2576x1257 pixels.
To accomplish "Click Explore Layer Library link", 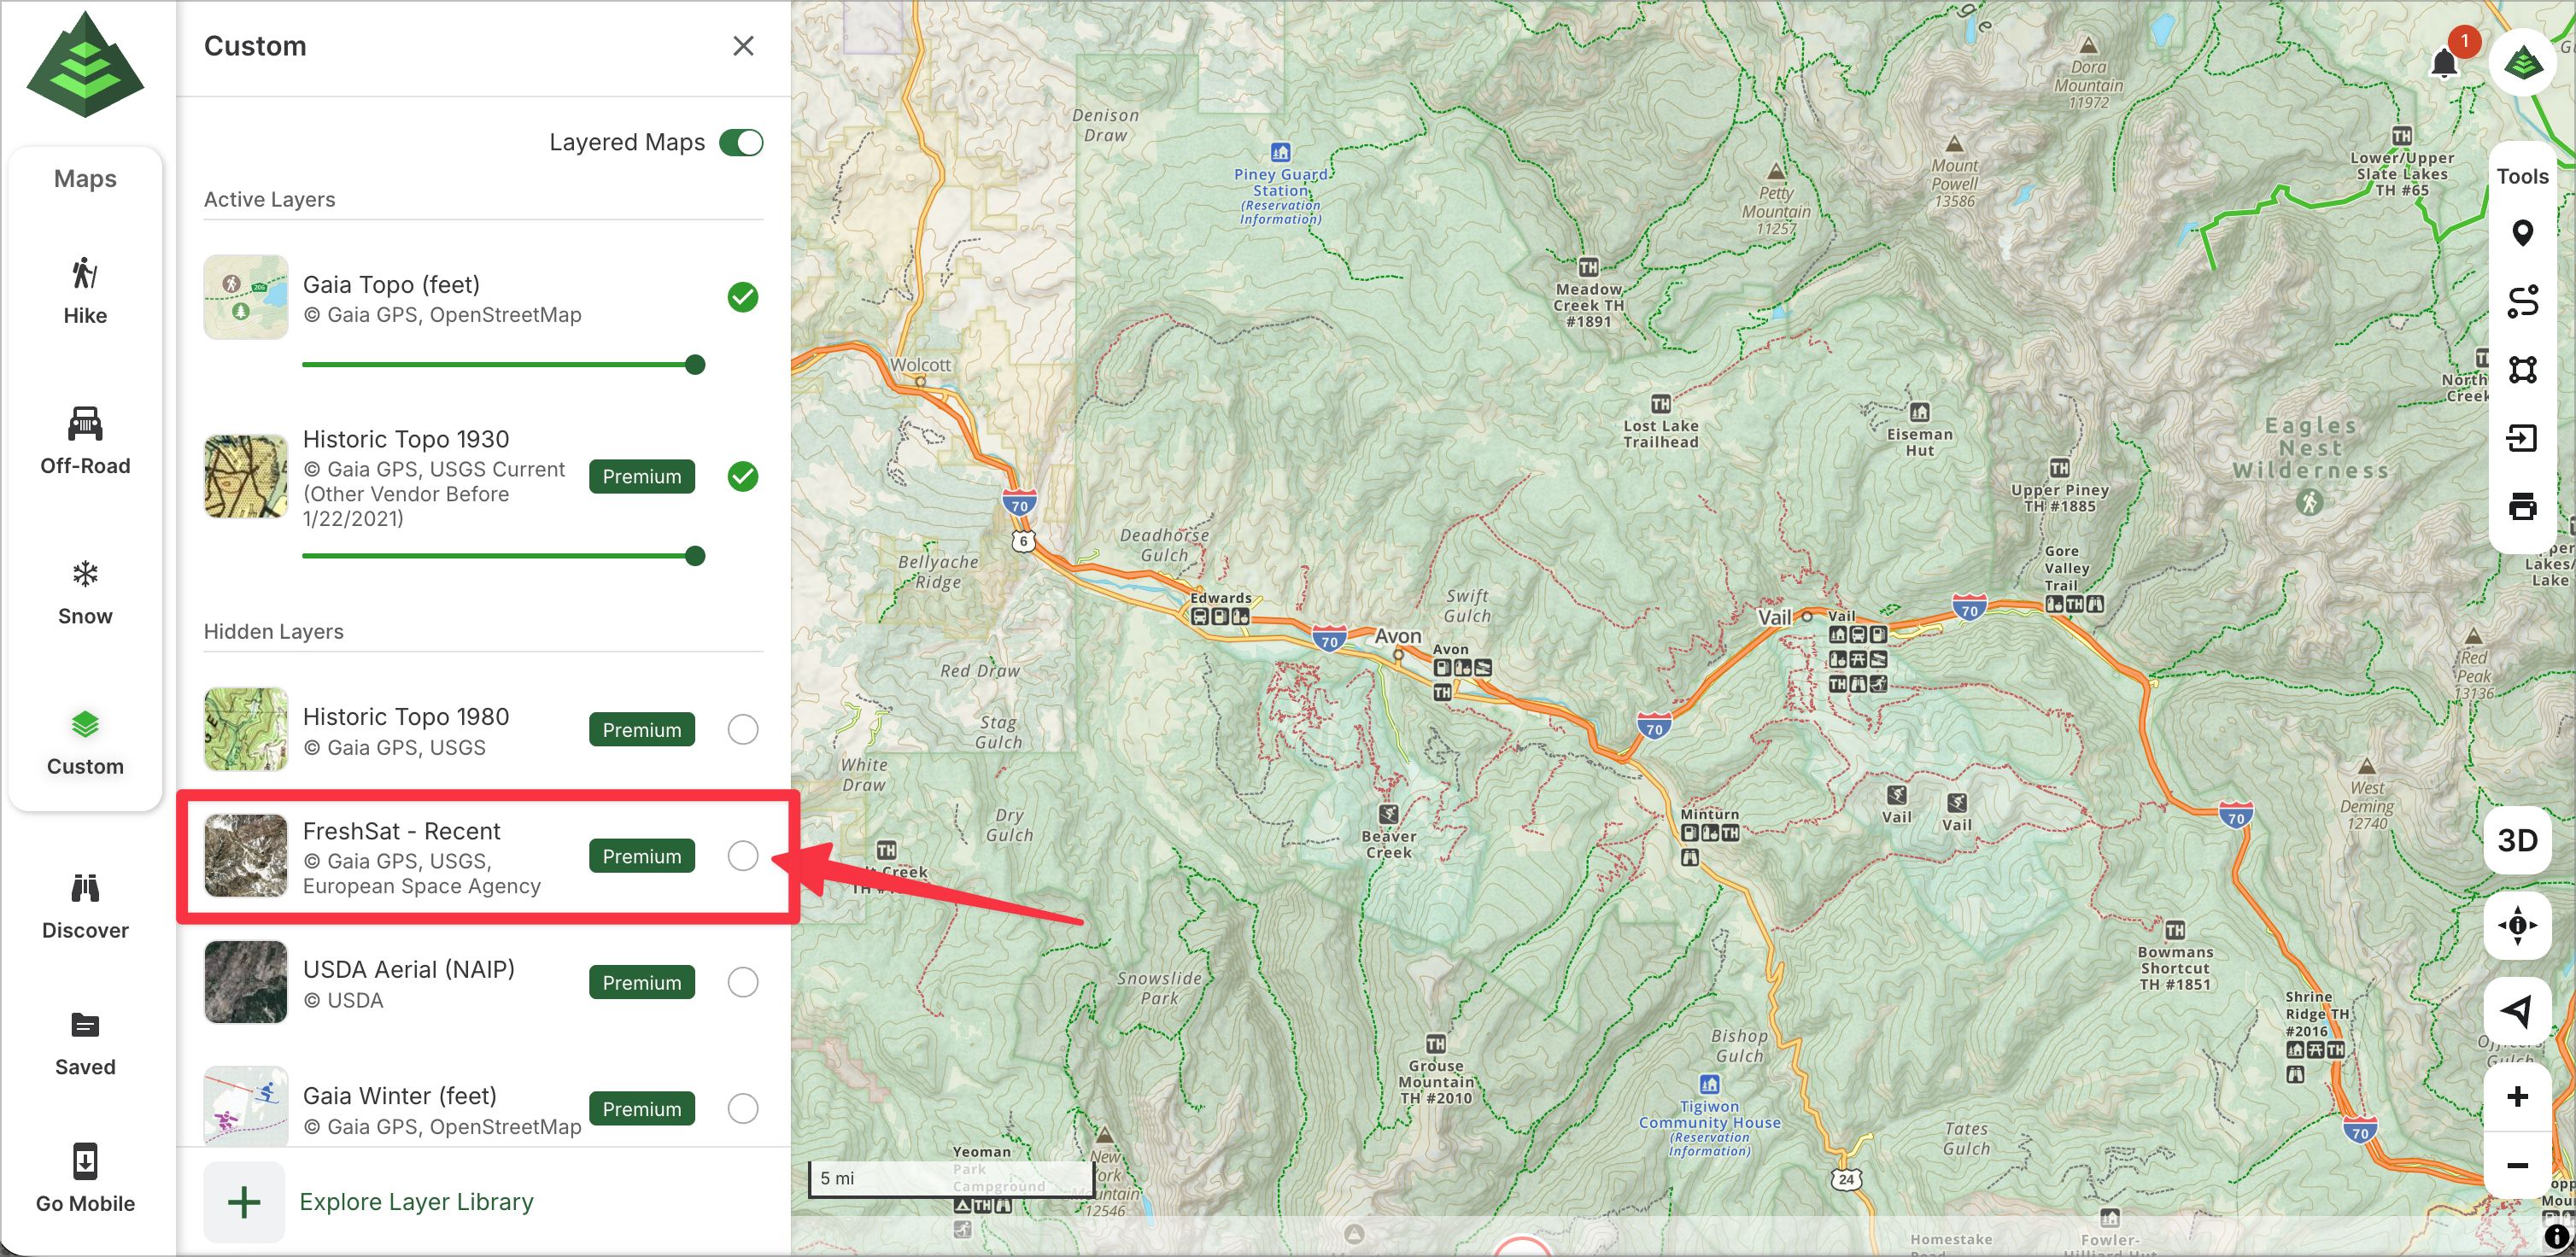I will point(416,1201).
